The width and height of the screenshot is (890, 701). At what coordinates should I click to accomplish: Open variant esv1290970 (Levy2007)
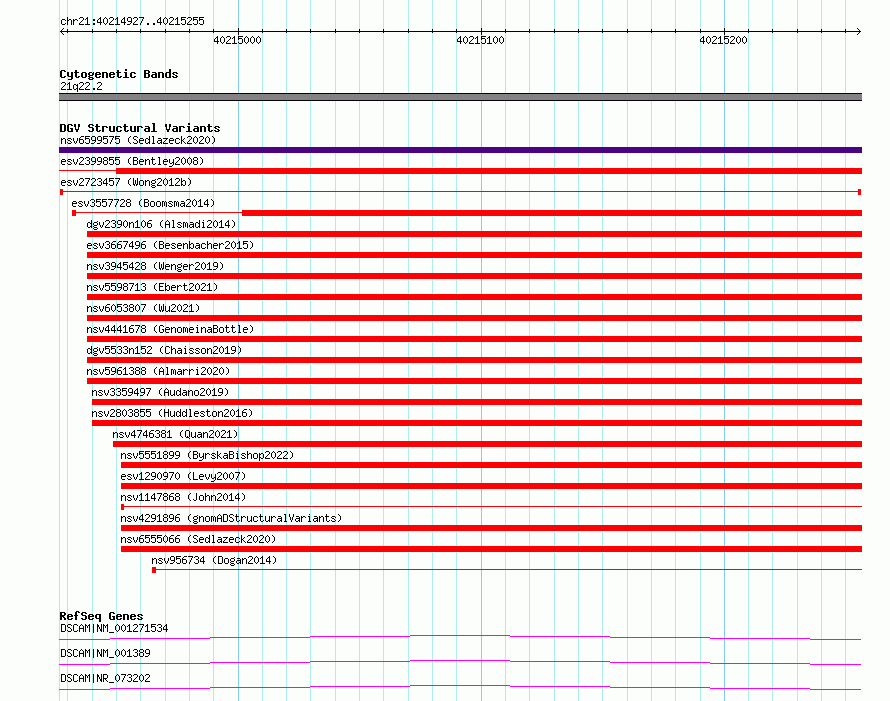point(183,476)
